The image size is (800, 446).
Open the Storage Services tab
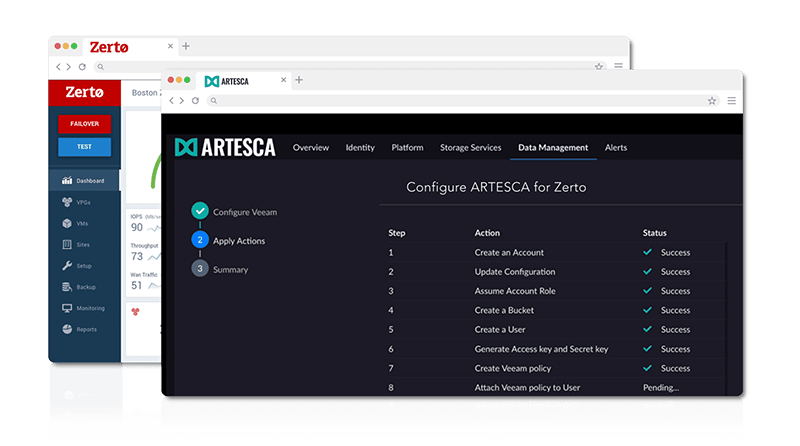point(470,147)
